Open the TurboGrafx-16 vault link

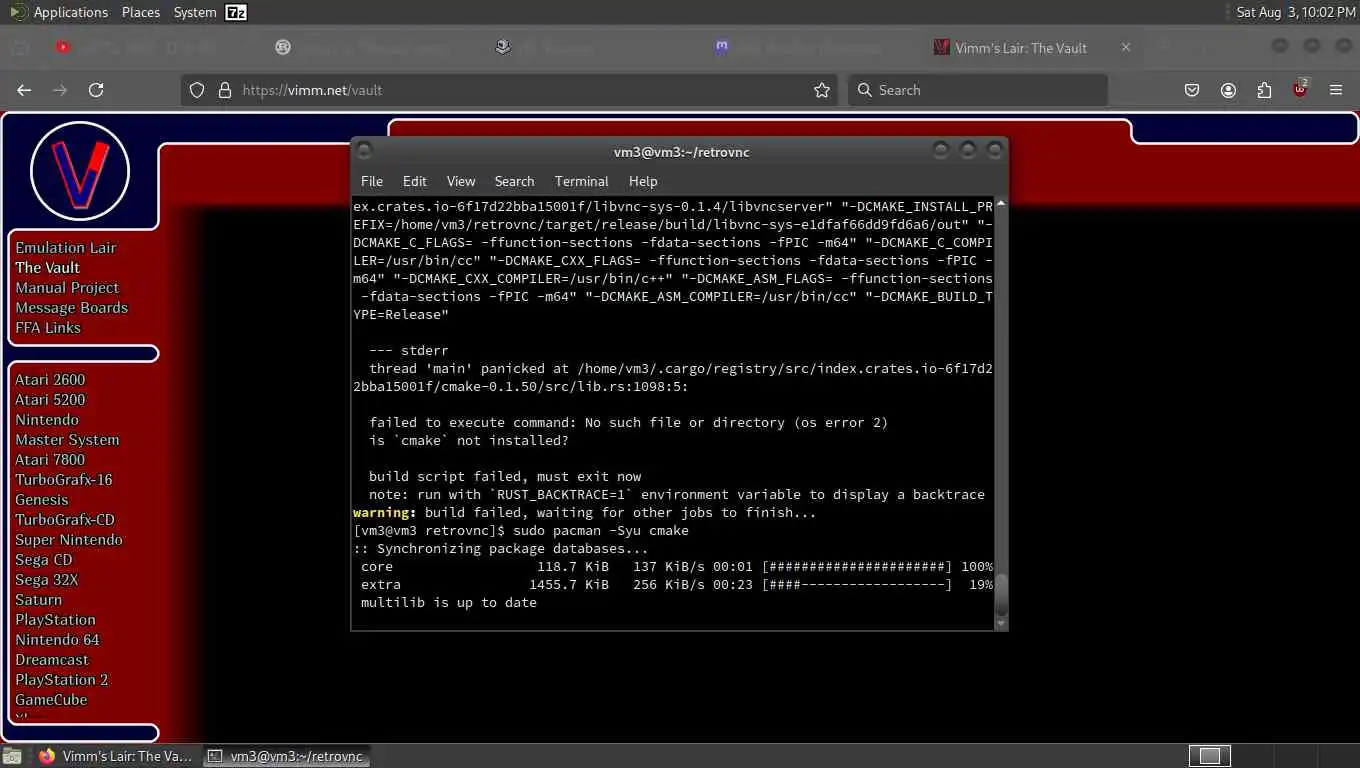64,479
